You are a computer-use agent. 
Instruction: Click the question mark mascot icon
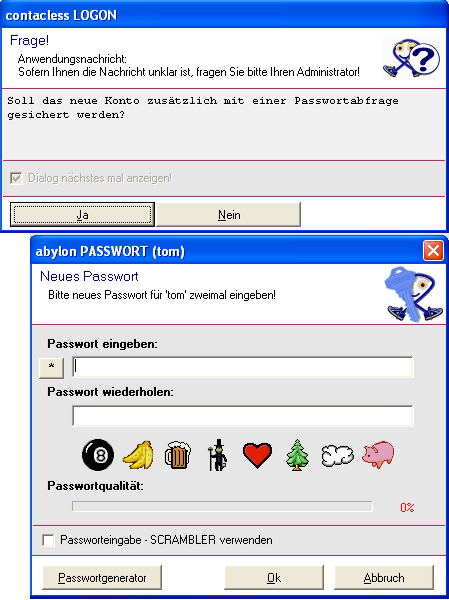[411, 59]
